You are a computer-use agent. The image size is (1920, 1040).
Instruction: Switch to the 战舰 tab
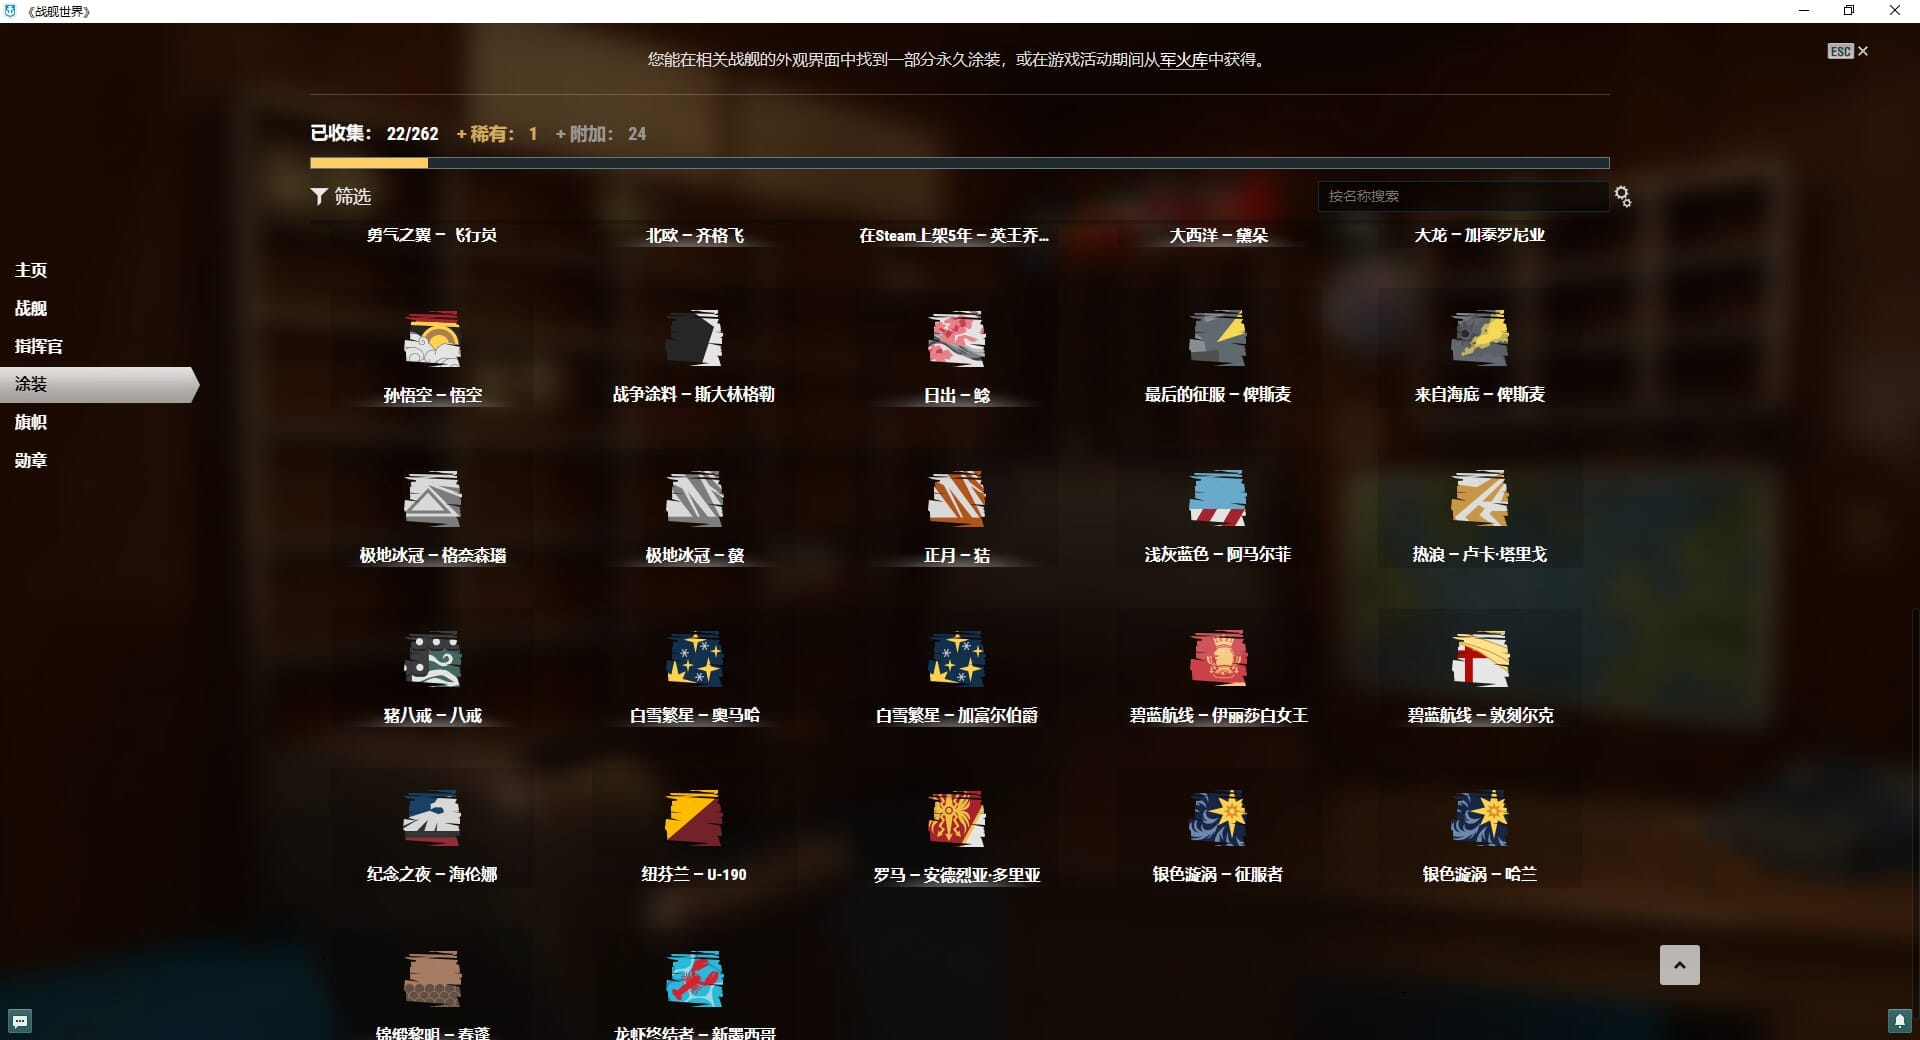tap(31, 308)
